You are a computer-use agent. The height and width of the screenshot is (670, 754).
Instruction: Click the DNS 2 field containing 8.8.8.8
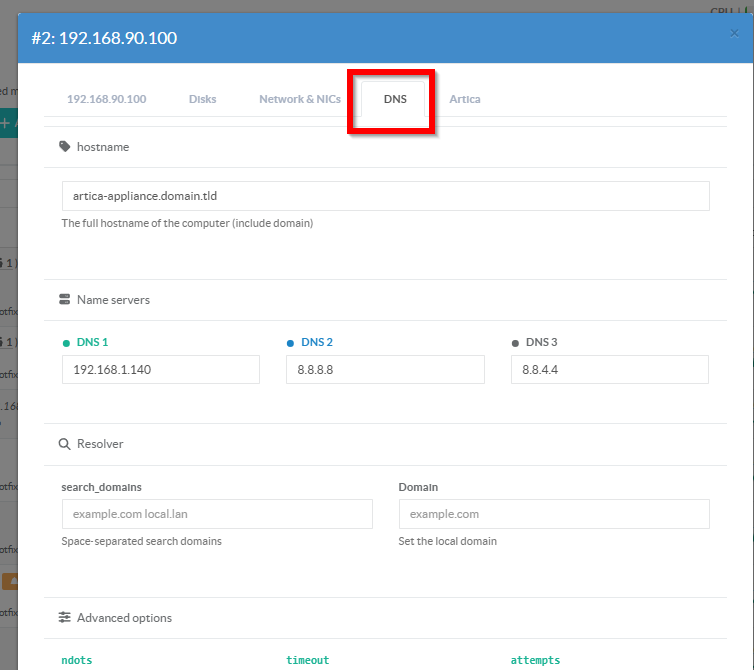385,369
